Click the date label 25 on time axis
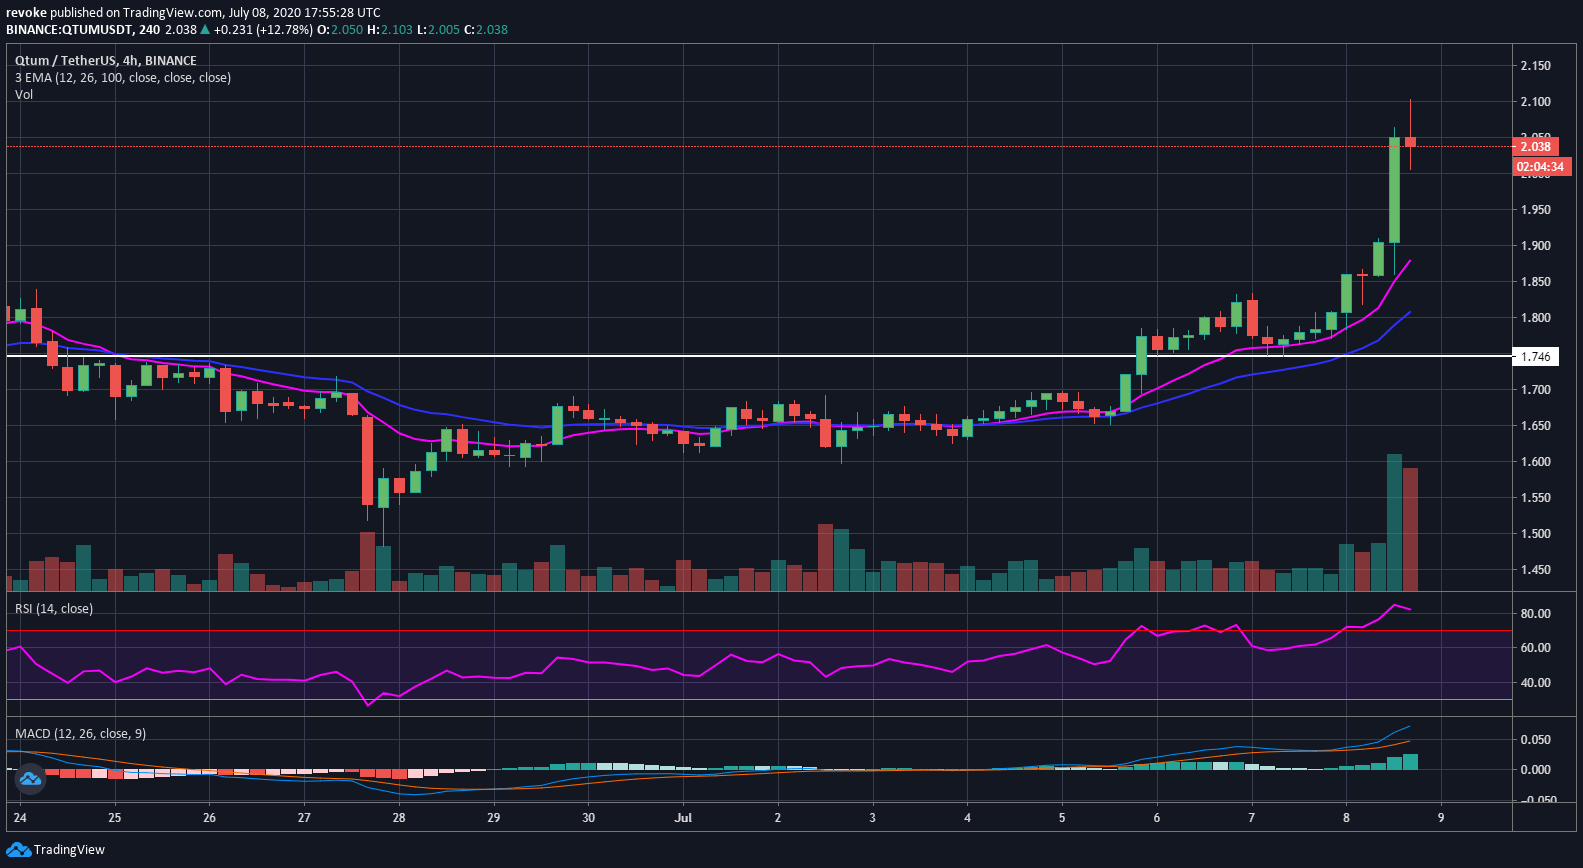The width and height of the screenshot is (1583, 868). [x=115, y=818]
